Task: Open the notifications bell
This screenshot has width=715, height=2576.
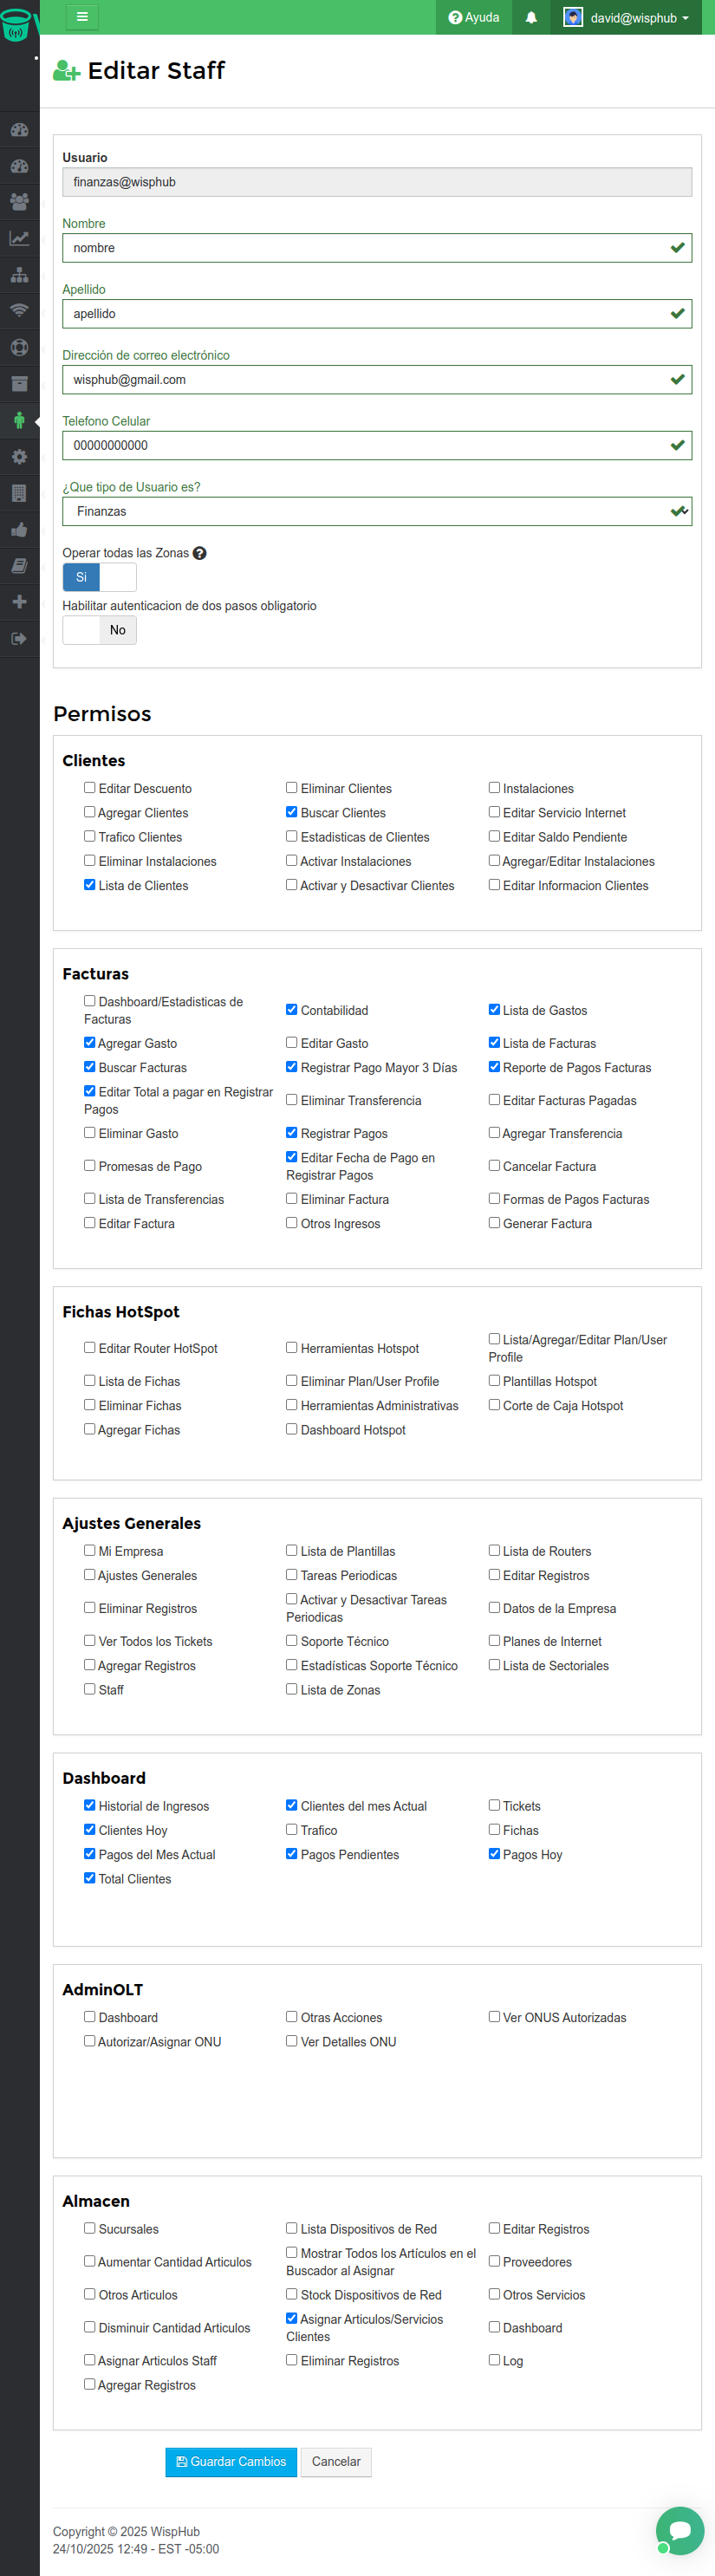Action: point(531,17)
